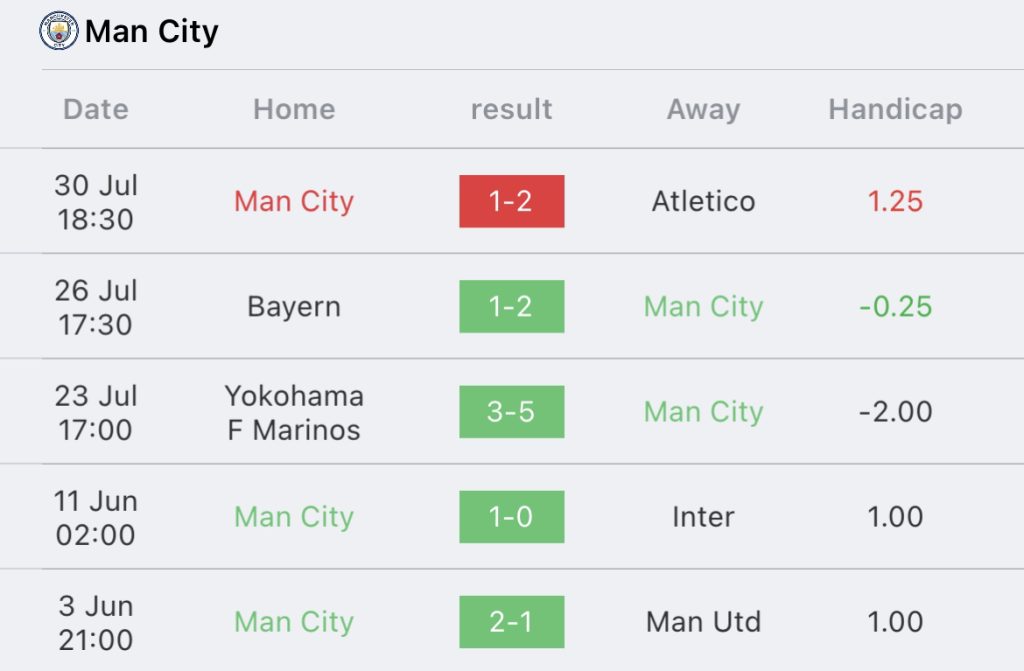1024x671 pixels.
Task: Click the Away column header
Action: [703, 109]
